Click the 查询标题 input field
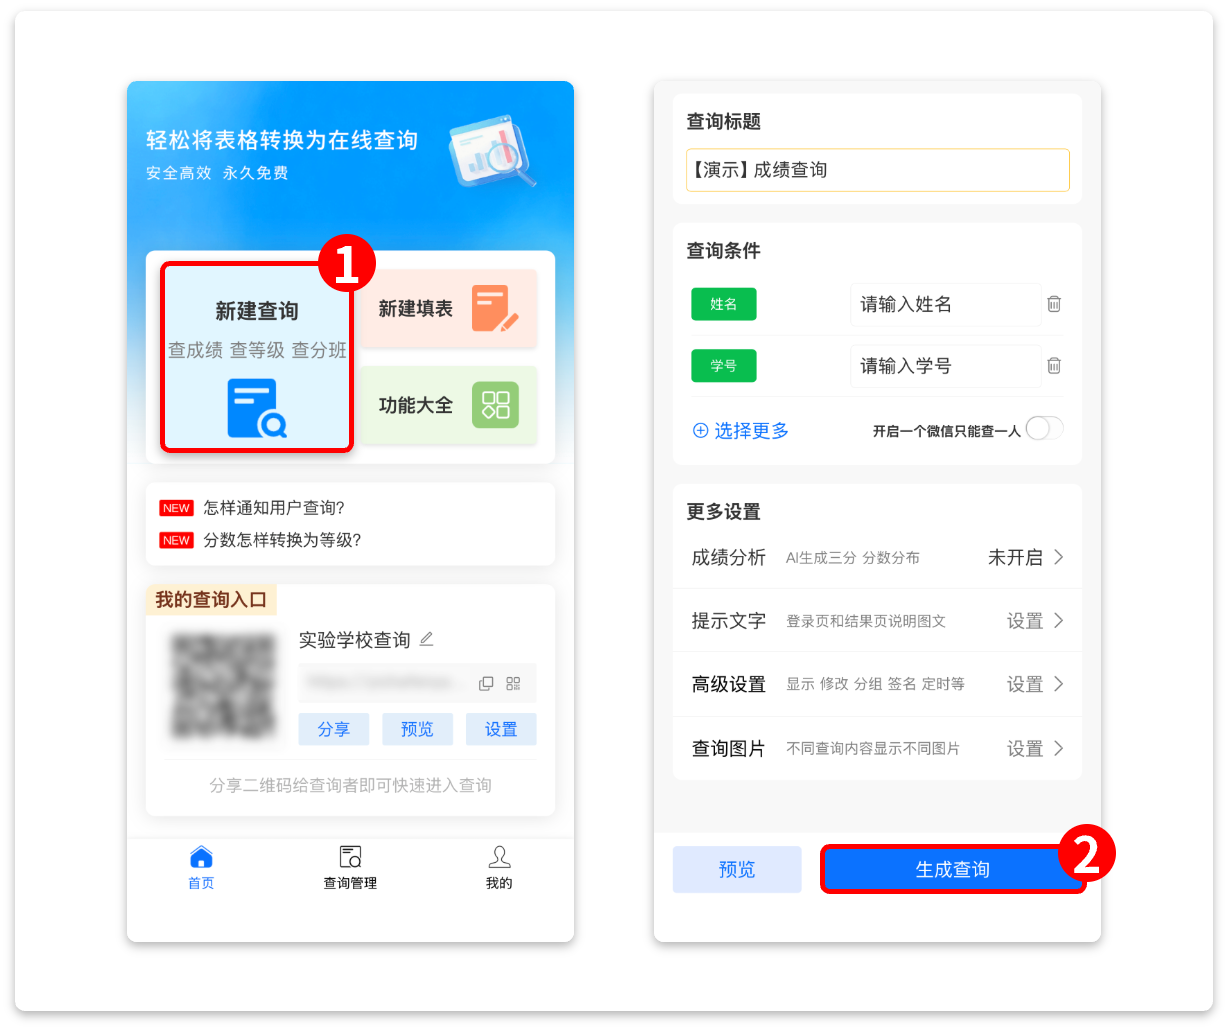1228x1030 pixels. coord(877,170)
